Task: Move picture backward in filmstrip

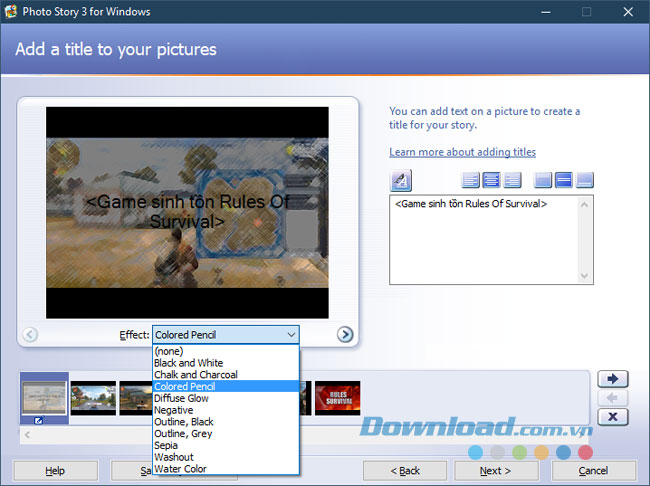Action: pyautogui.click(x=613, y=398)
